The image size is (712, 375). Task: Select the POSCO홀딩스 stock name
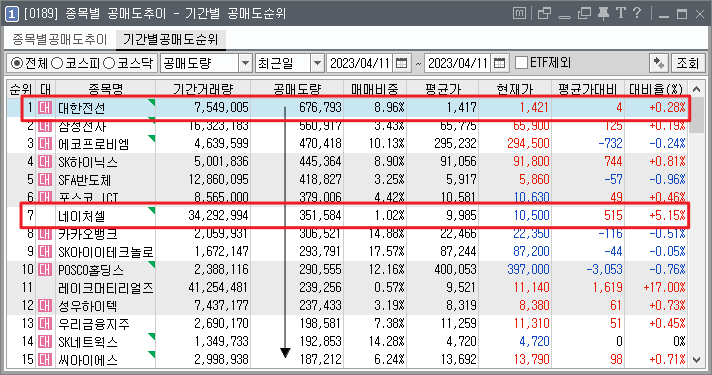click(91, 270)
